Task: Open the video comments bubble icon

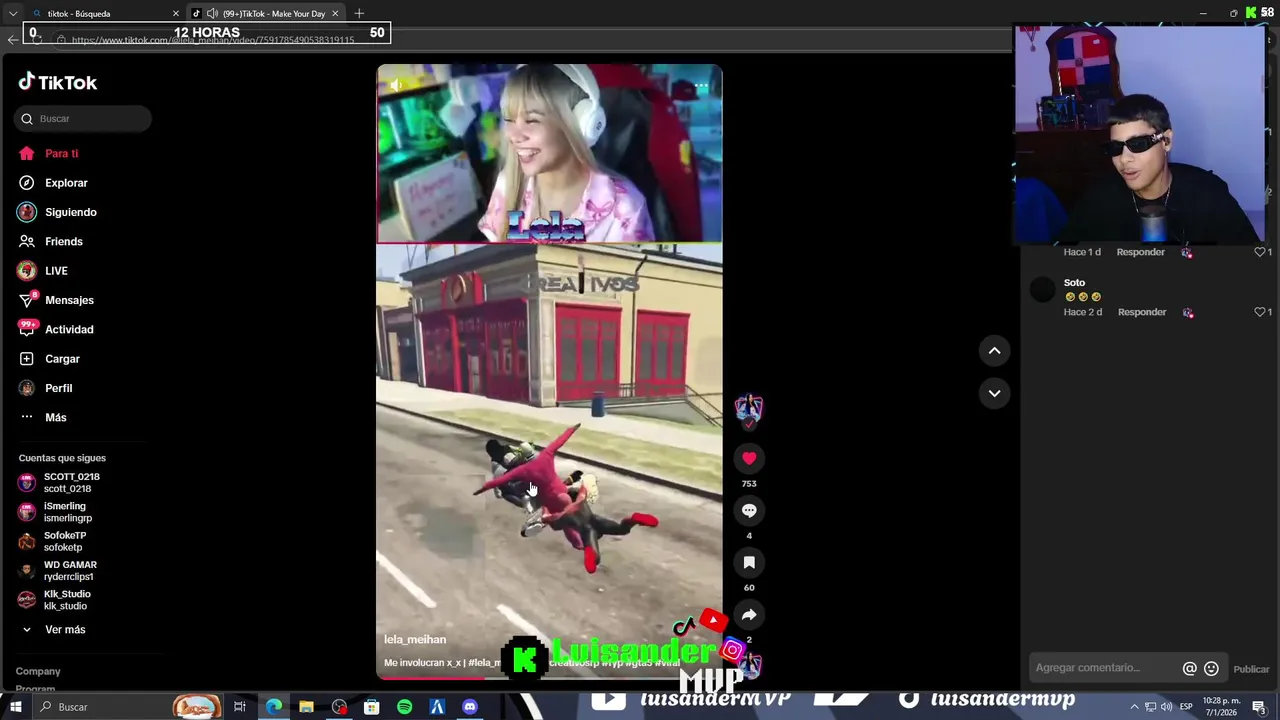Action: click(749, 510)
